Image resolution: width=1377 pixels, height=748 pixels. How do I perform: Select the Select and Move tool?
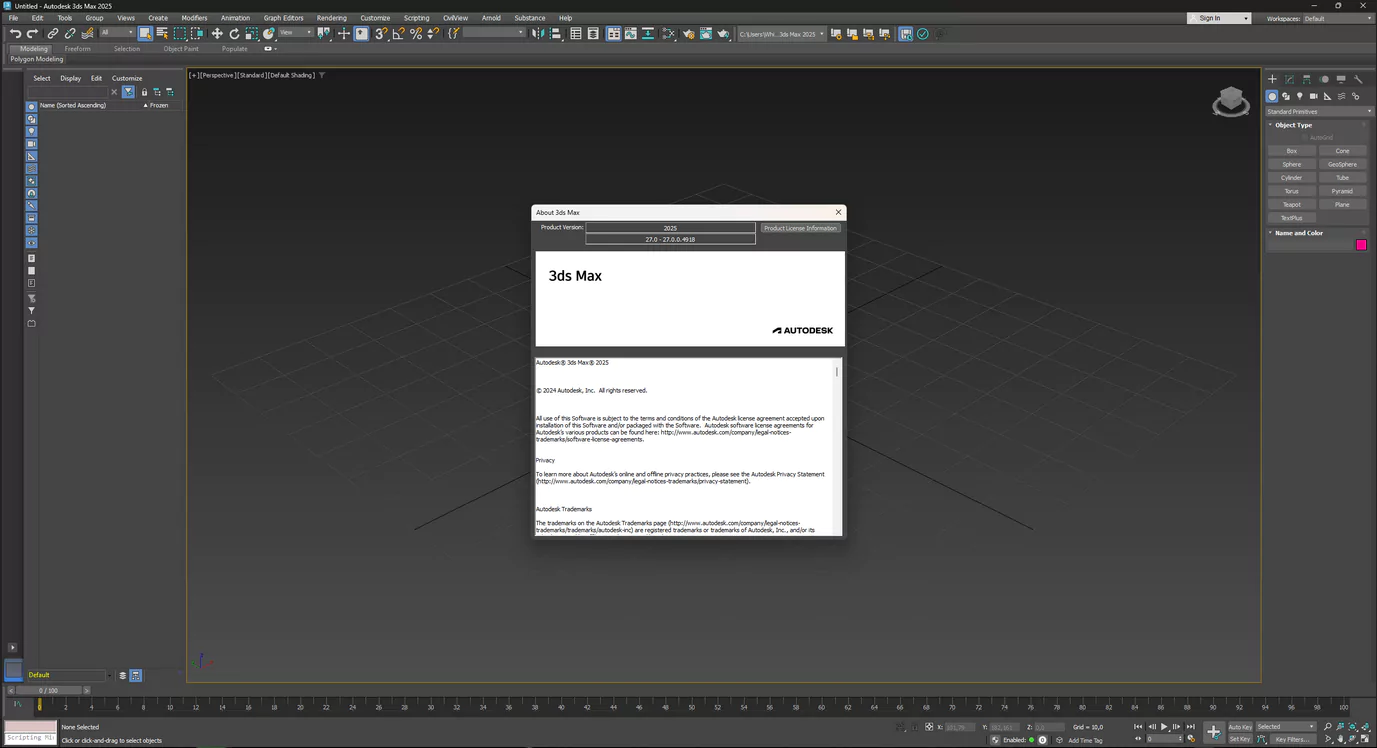click(x=218, y=33)
